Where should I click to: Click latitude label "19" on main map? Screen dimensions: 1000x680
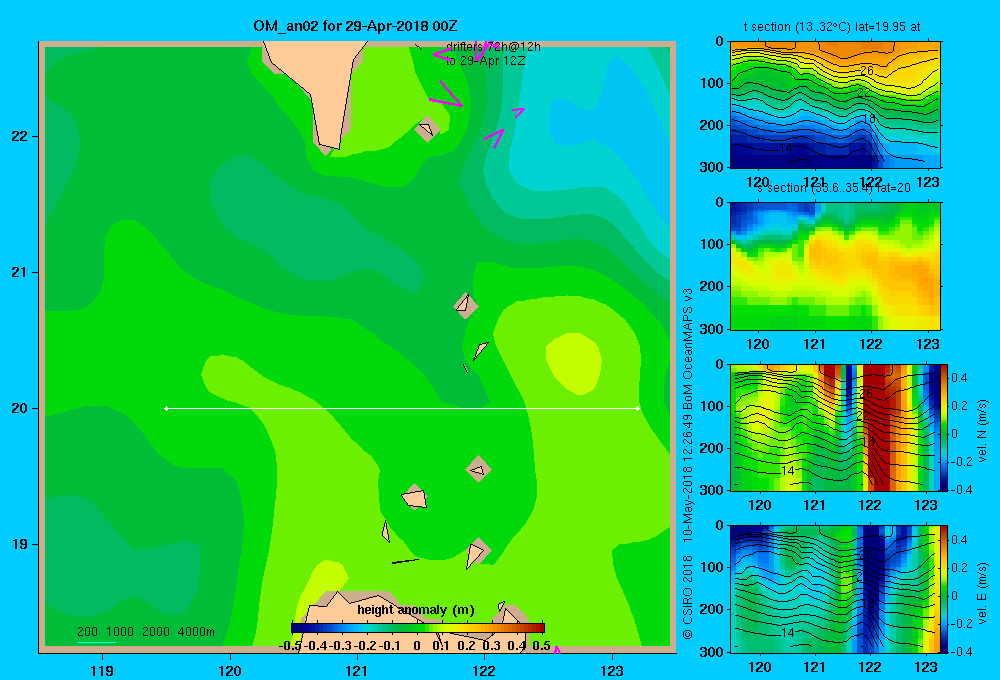click(x=20, y=544)
